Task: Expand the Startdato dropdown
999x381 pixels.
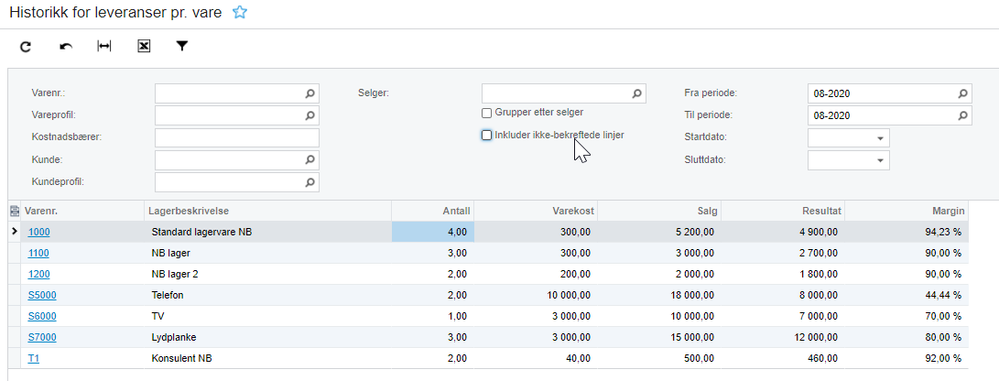Action: pos(880,138)
